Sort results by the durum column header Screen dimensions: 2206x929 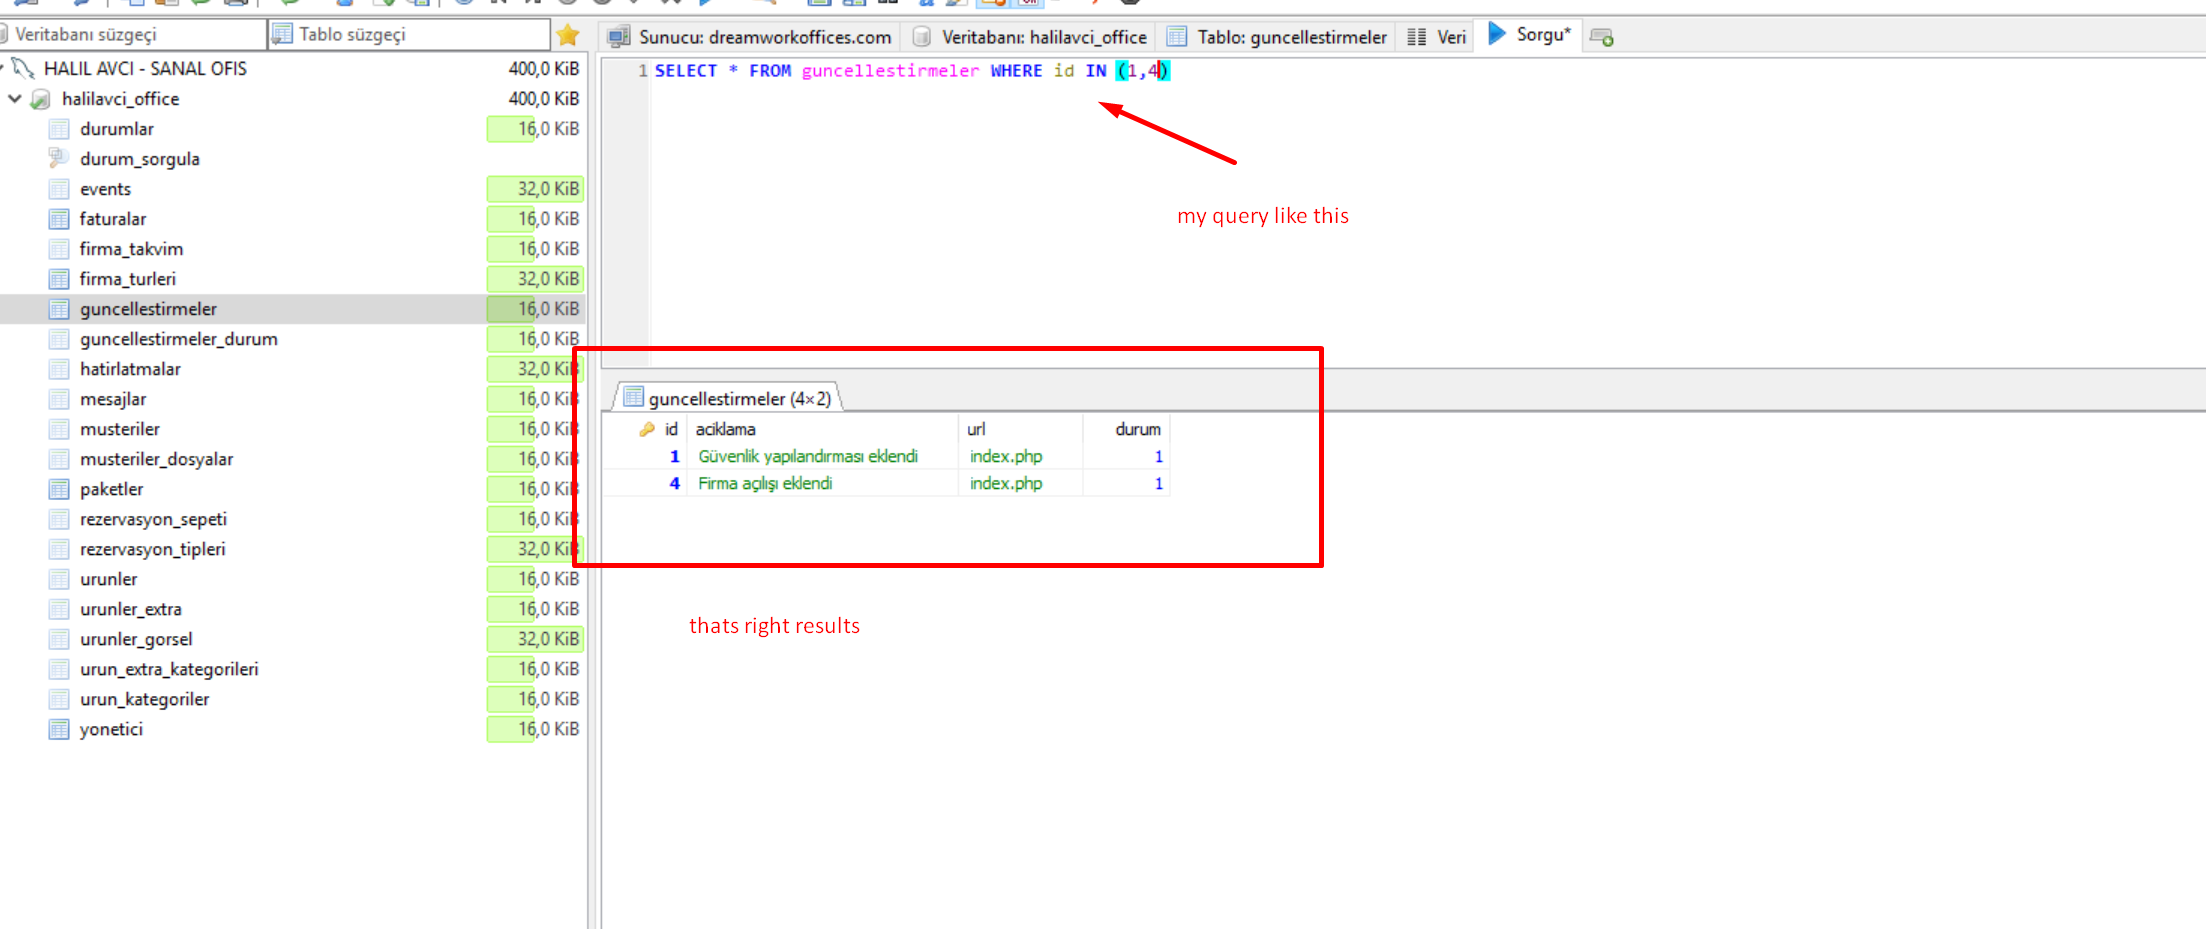tap(1137, 429)
